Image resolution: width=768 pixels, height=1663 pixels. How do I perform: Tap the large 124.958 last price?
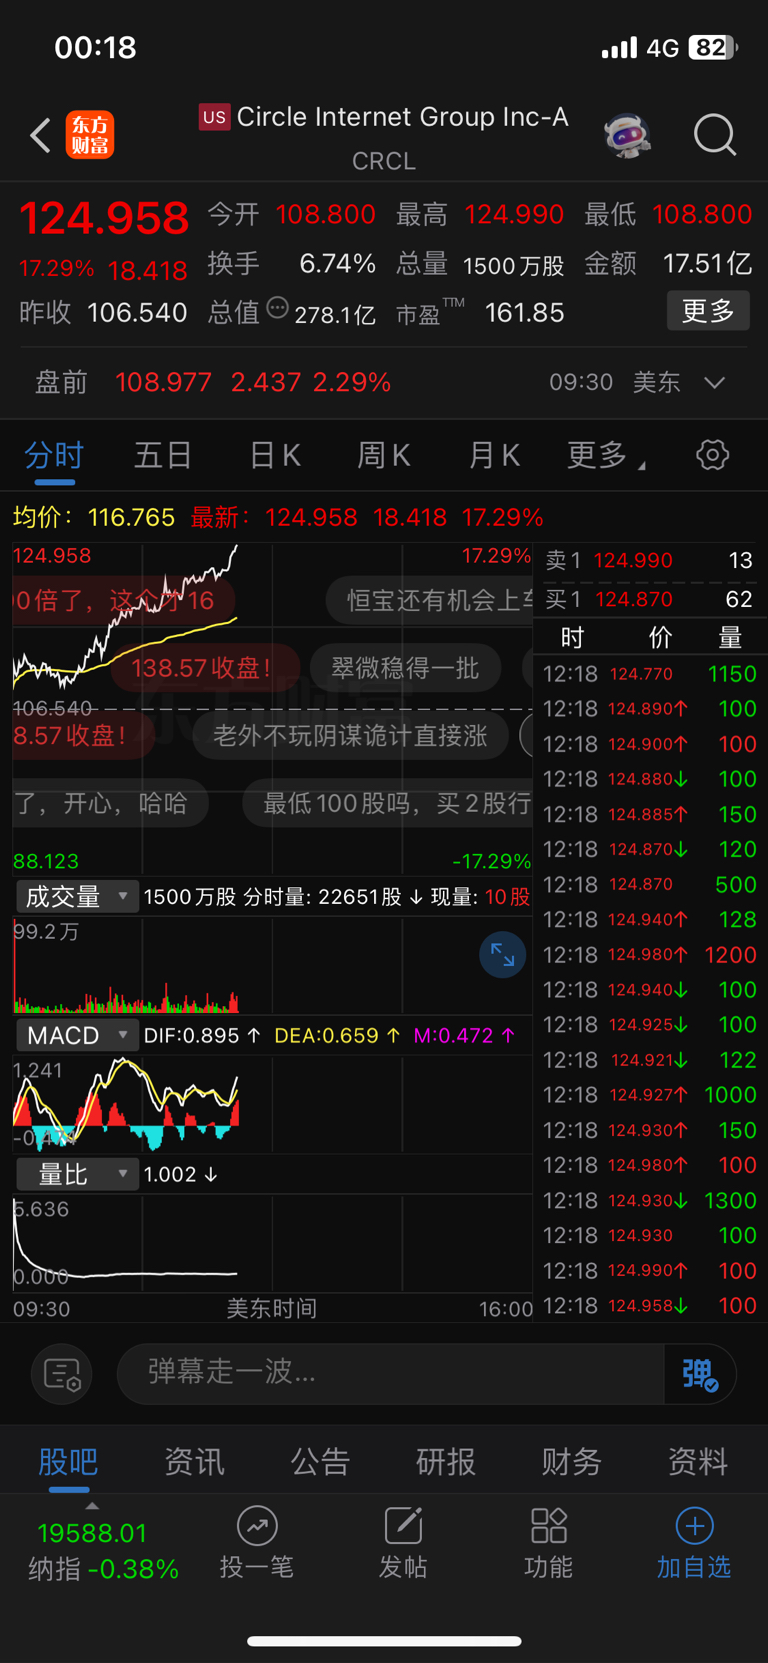(104, 218)
